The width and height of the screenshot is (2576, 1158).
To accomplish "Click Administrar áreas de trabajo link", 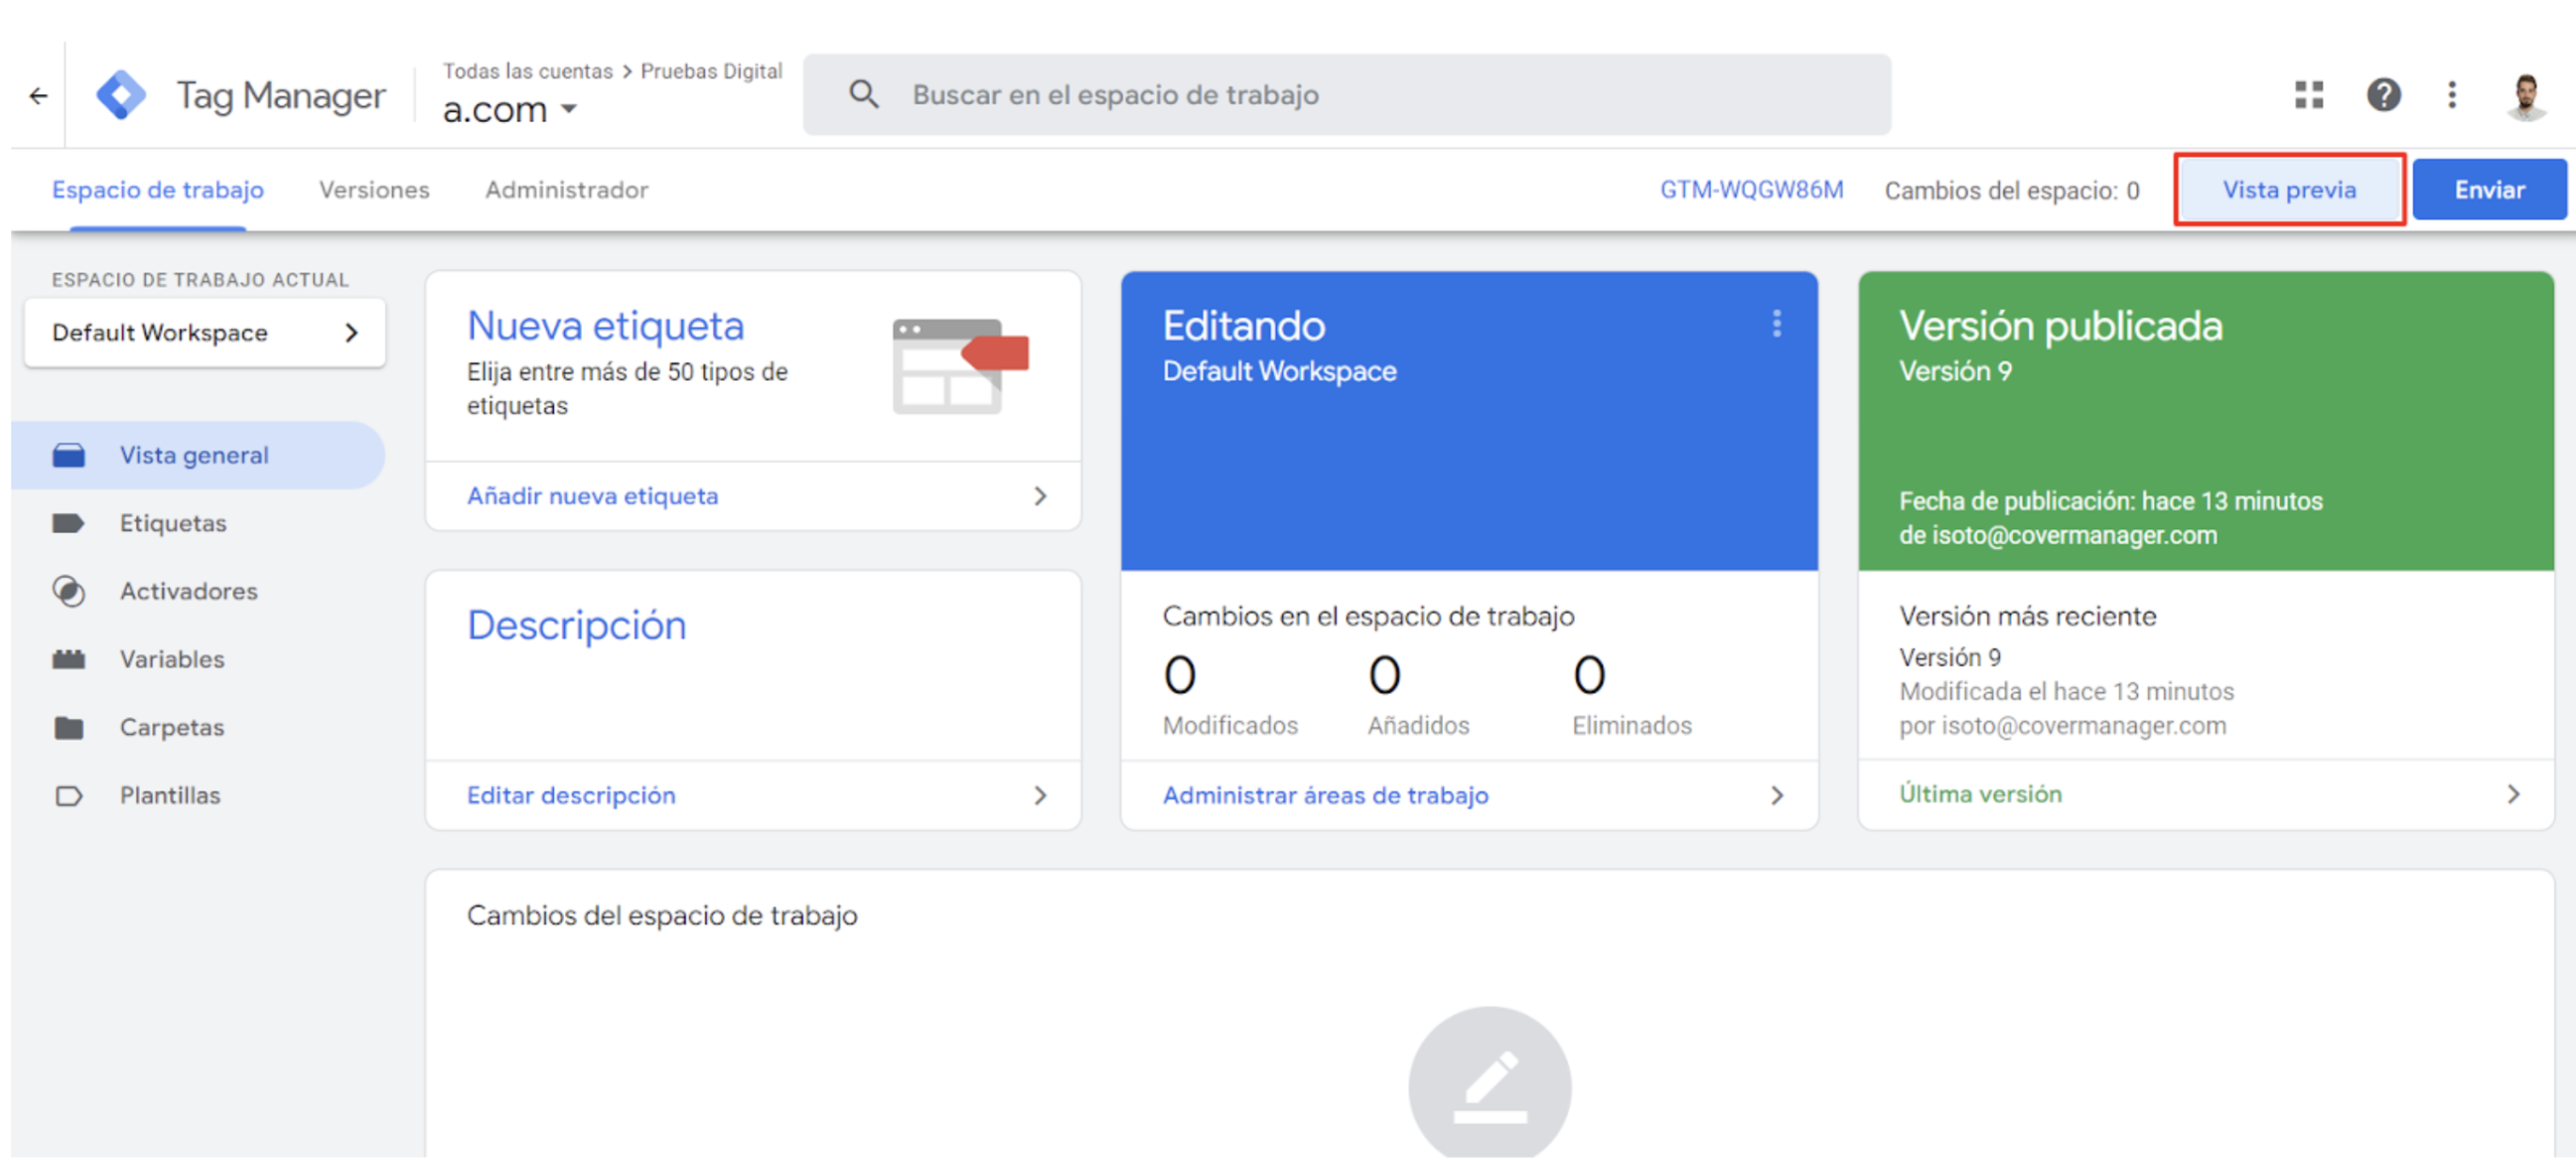I will 1325,795.
